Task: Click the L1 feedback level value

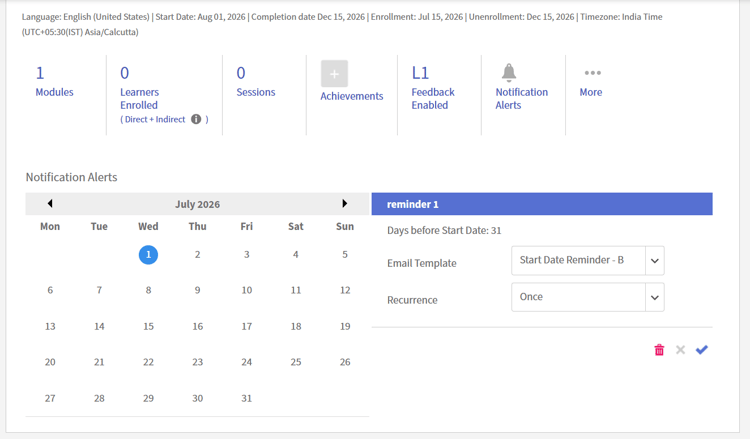Action: tap(420, 73)
